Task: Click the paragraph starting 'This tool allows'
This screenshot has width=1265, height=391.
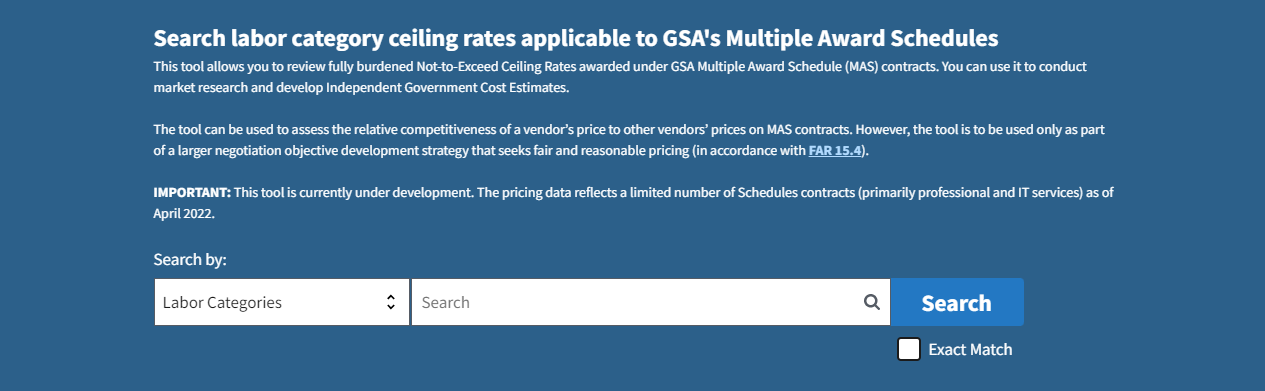Action: tap(620, 77)
